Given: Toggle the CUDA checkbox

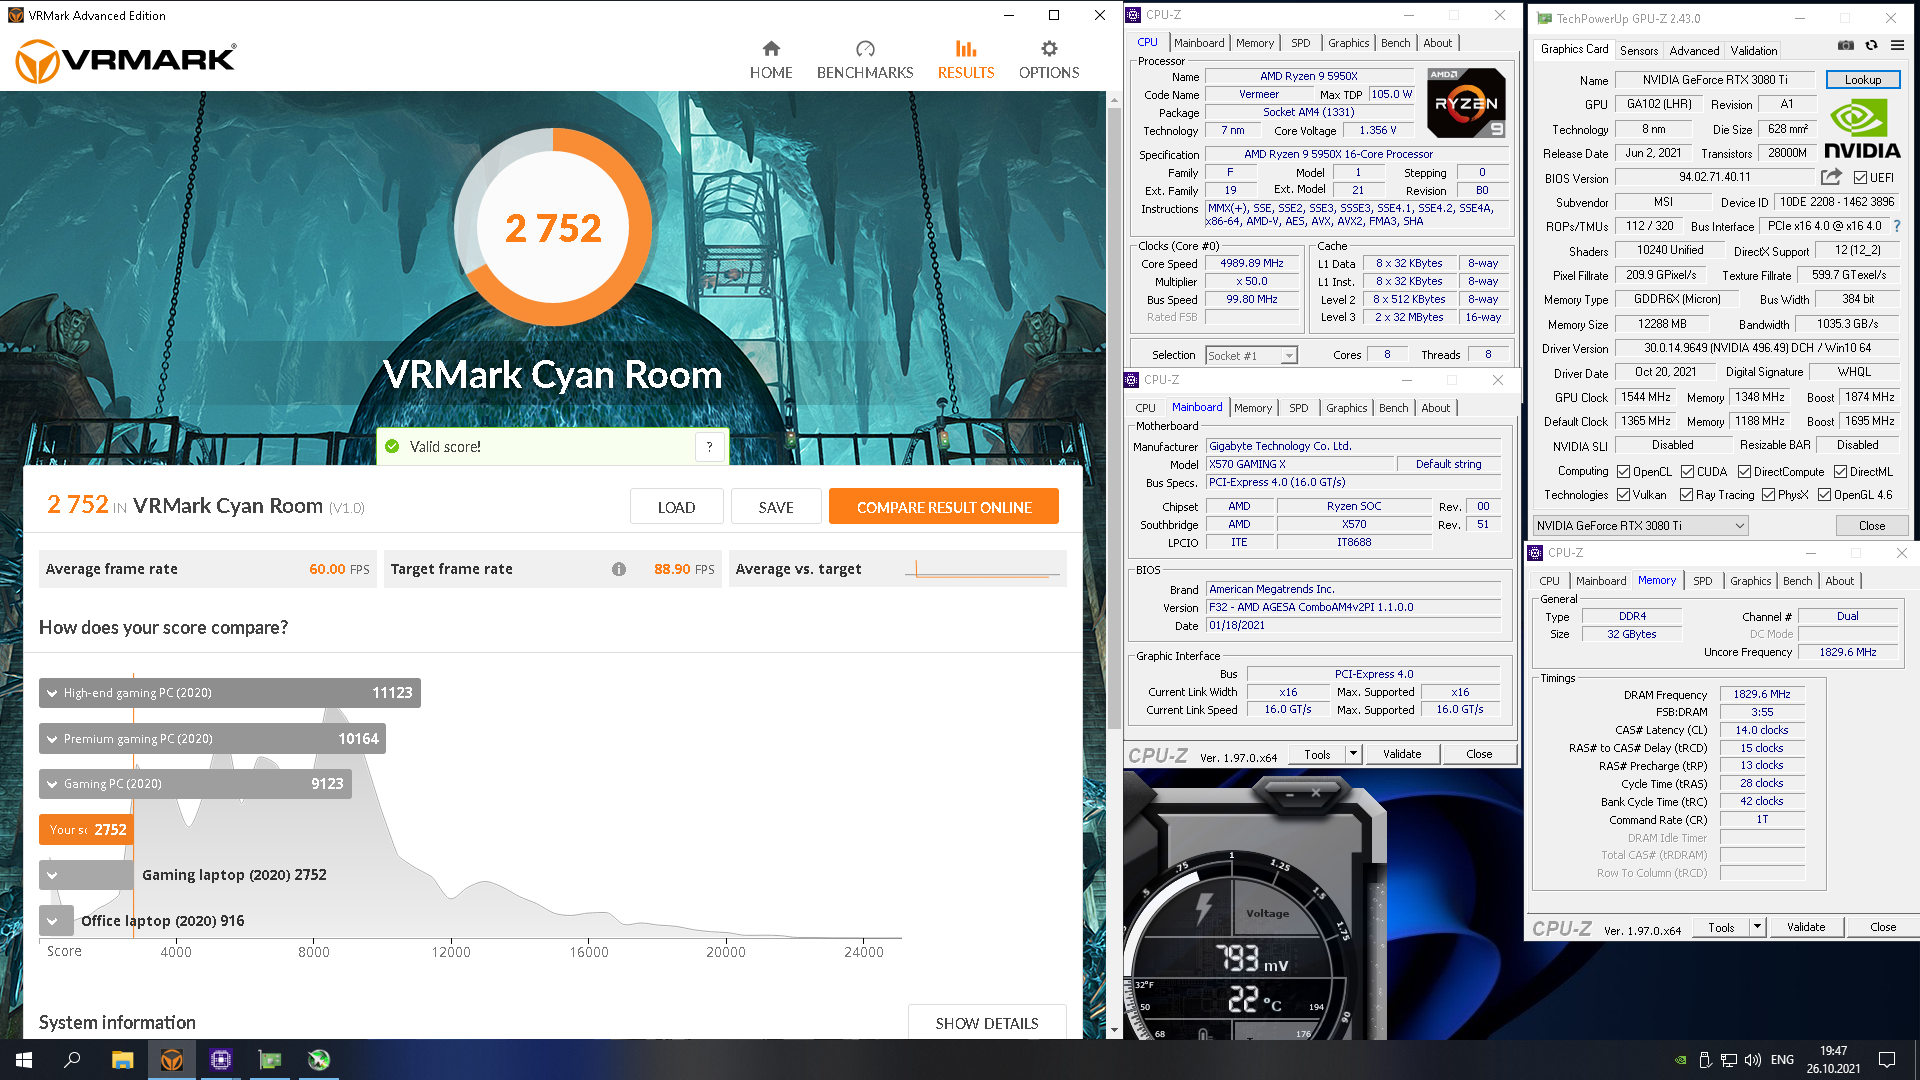Looking at the screenshot, I should (x=1687, y=472).
